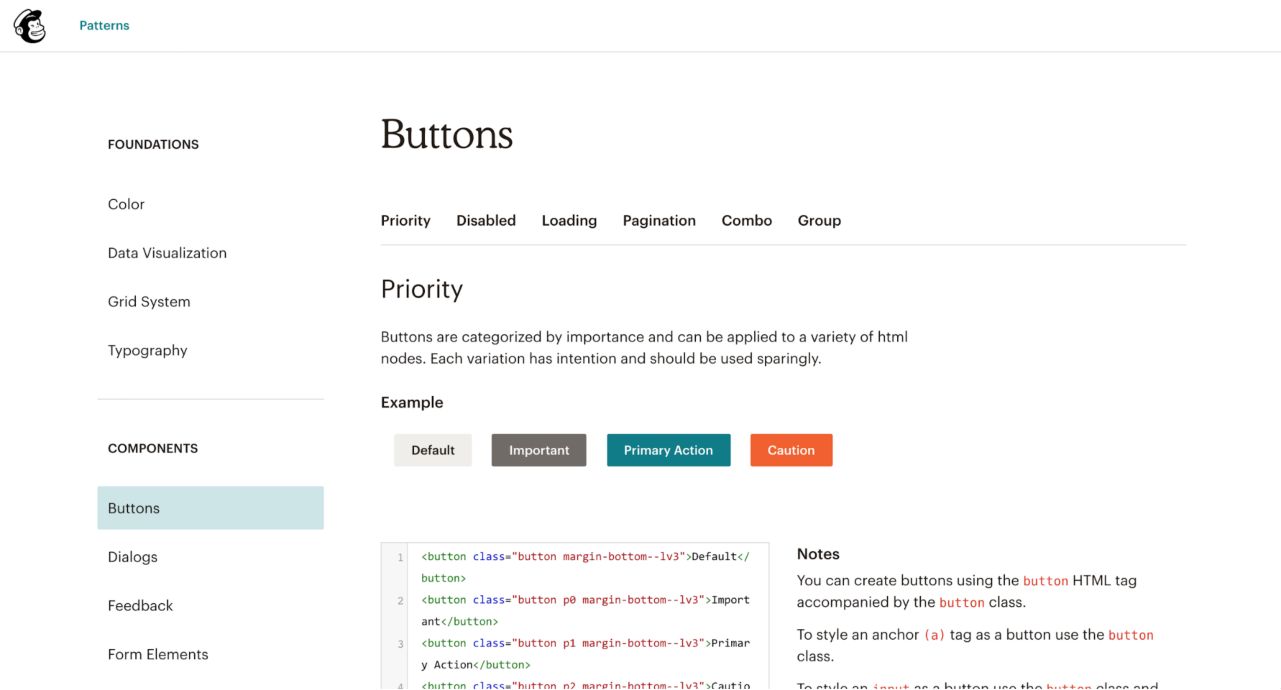Screen dimensions: 1281x690
Task: Click the Caution example button
Action: tap(791, 450)
